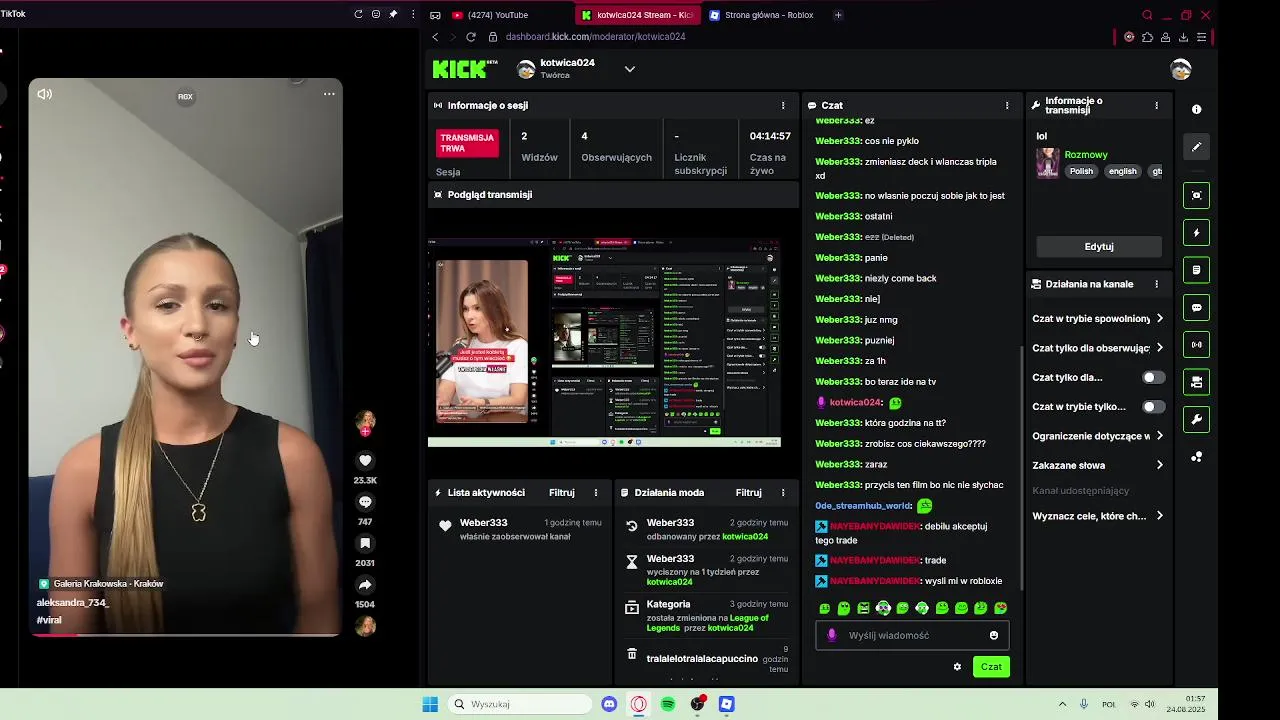Toggle the document panel icon in right sidebar
The height and width of the screenshot is (720, 1280).
(1197, 270)
